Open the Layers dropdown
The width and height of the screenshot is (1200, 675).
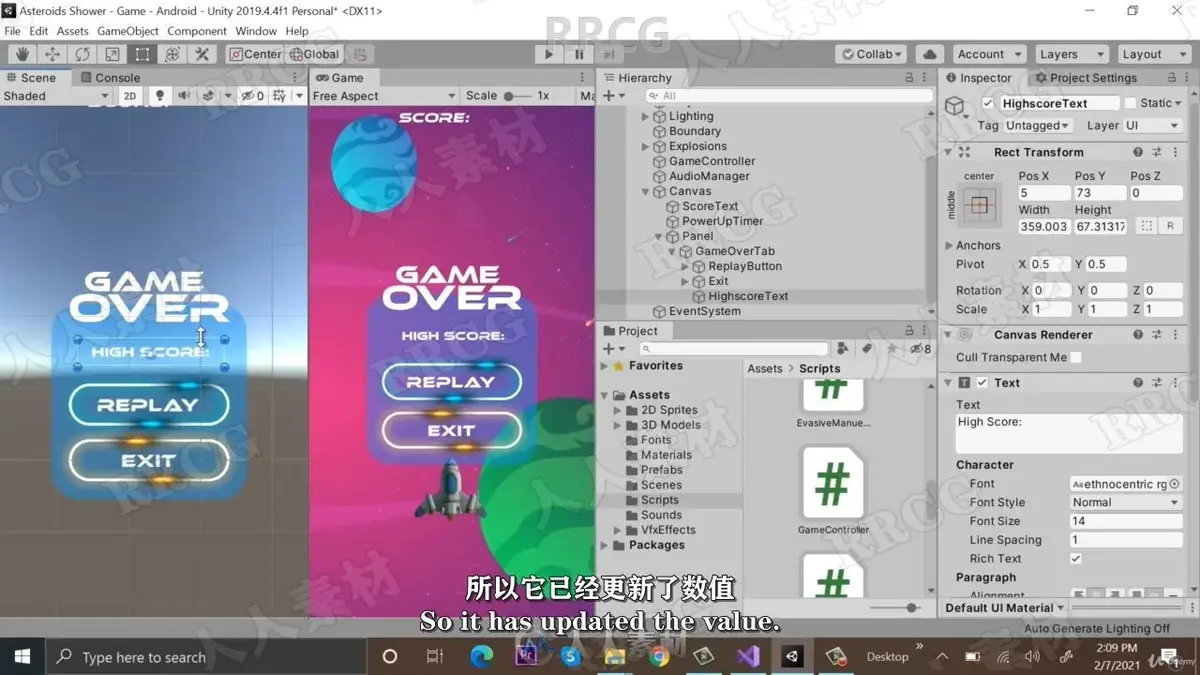pyautogui.click(x=1070, y=54)
